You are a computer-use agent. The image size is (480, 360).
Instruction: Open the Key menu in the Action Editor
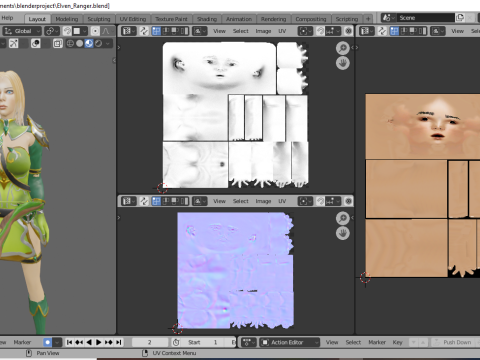(x=397, y=342)
